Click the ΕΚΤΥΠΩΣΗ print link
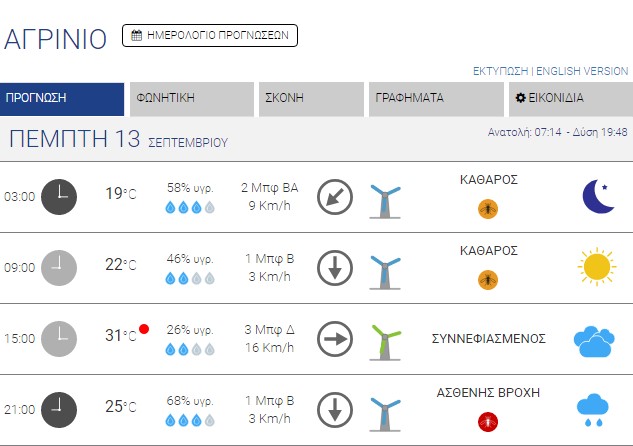633x446 pixels. click(501, 71)
